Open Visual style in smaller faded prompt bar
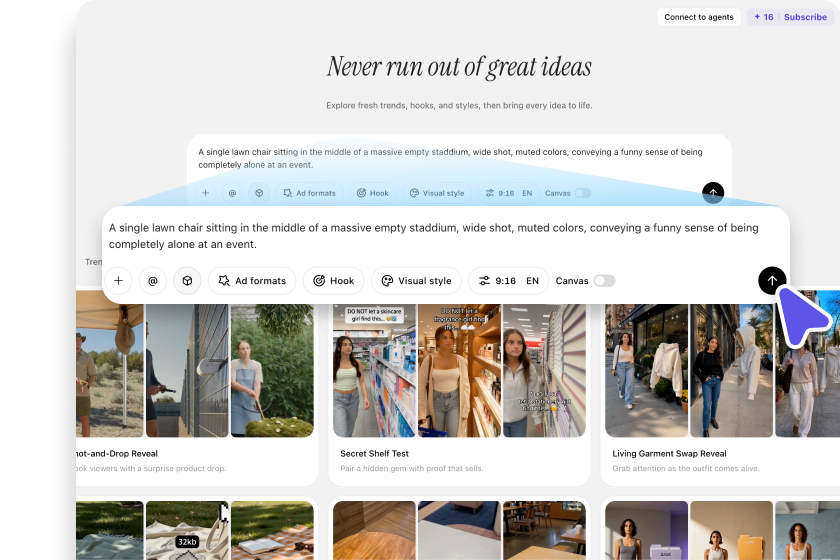The width and height of the screenshot is (840, 560). 437,193
